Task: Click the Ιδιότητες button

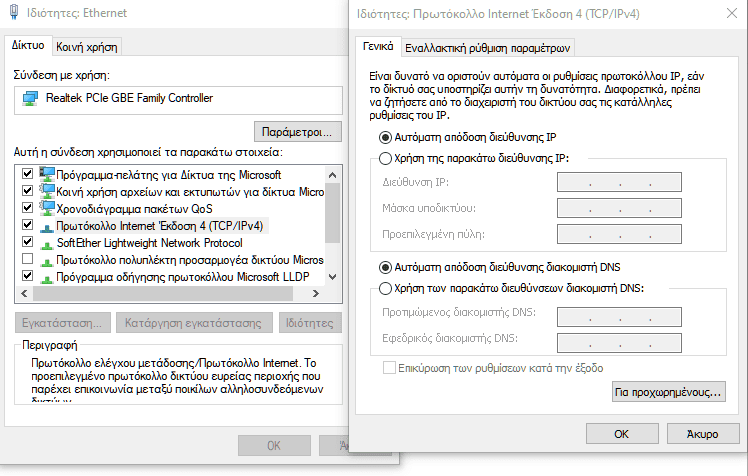Action: pos(310,323)
